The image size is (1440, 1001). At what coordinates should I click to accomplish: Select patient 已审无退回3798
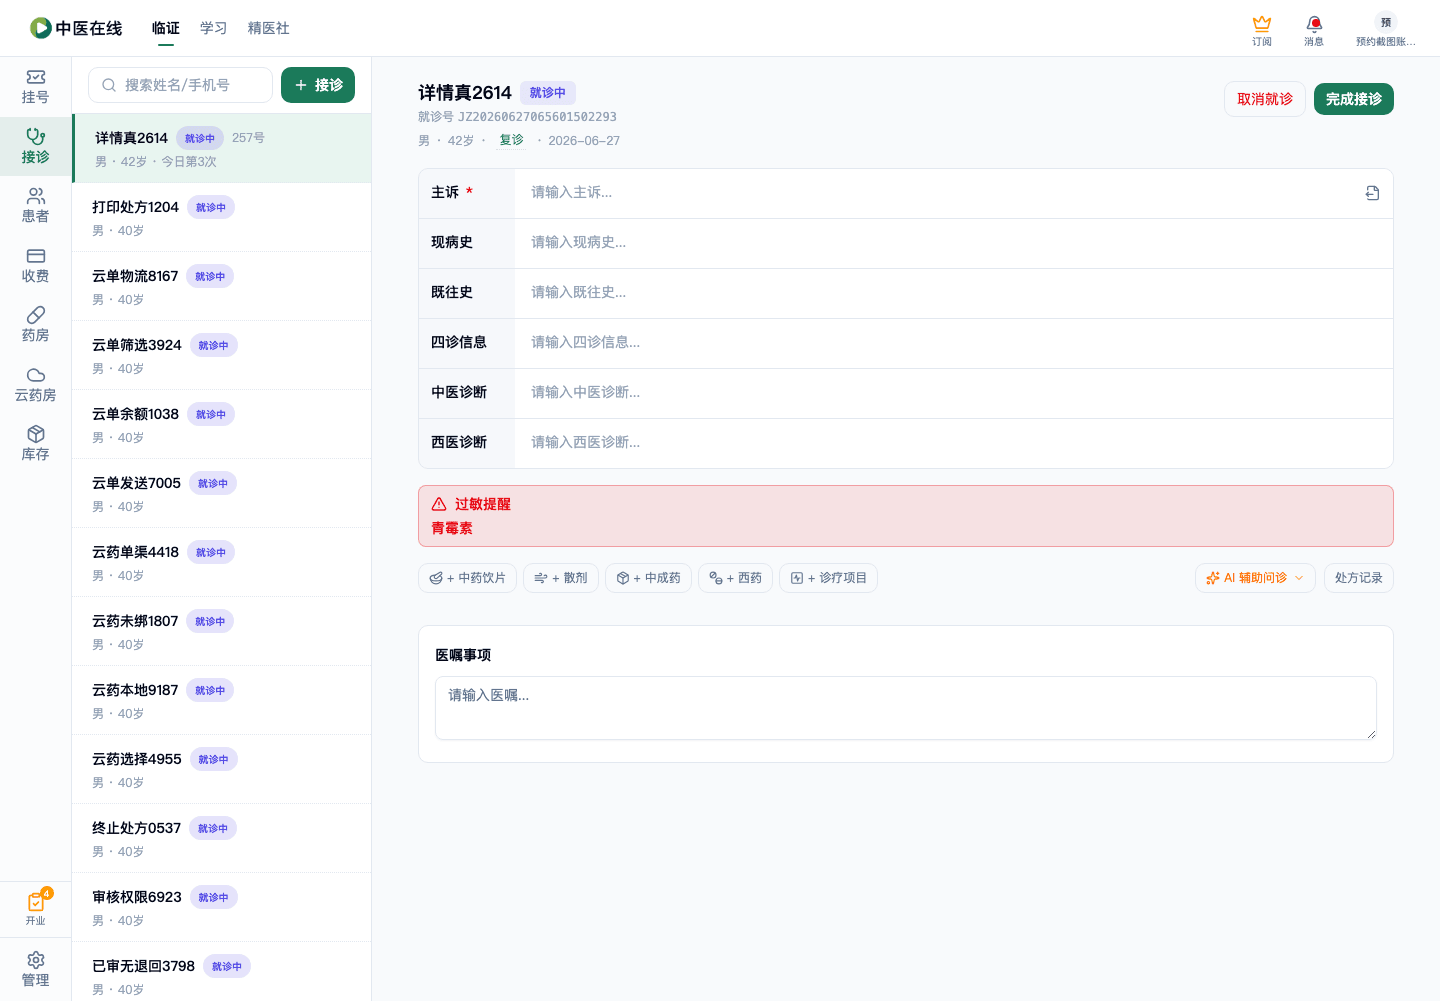(222, 971)
